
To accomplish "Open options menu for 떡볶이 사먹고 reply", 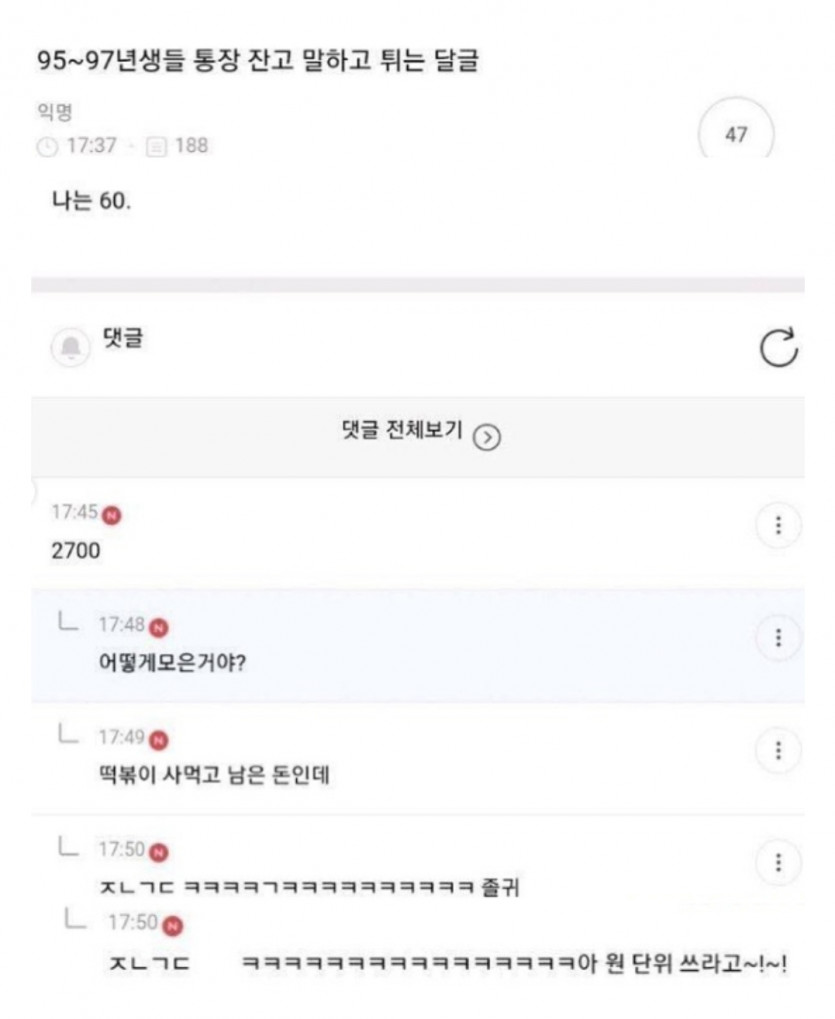I will (x=778, y=750).
